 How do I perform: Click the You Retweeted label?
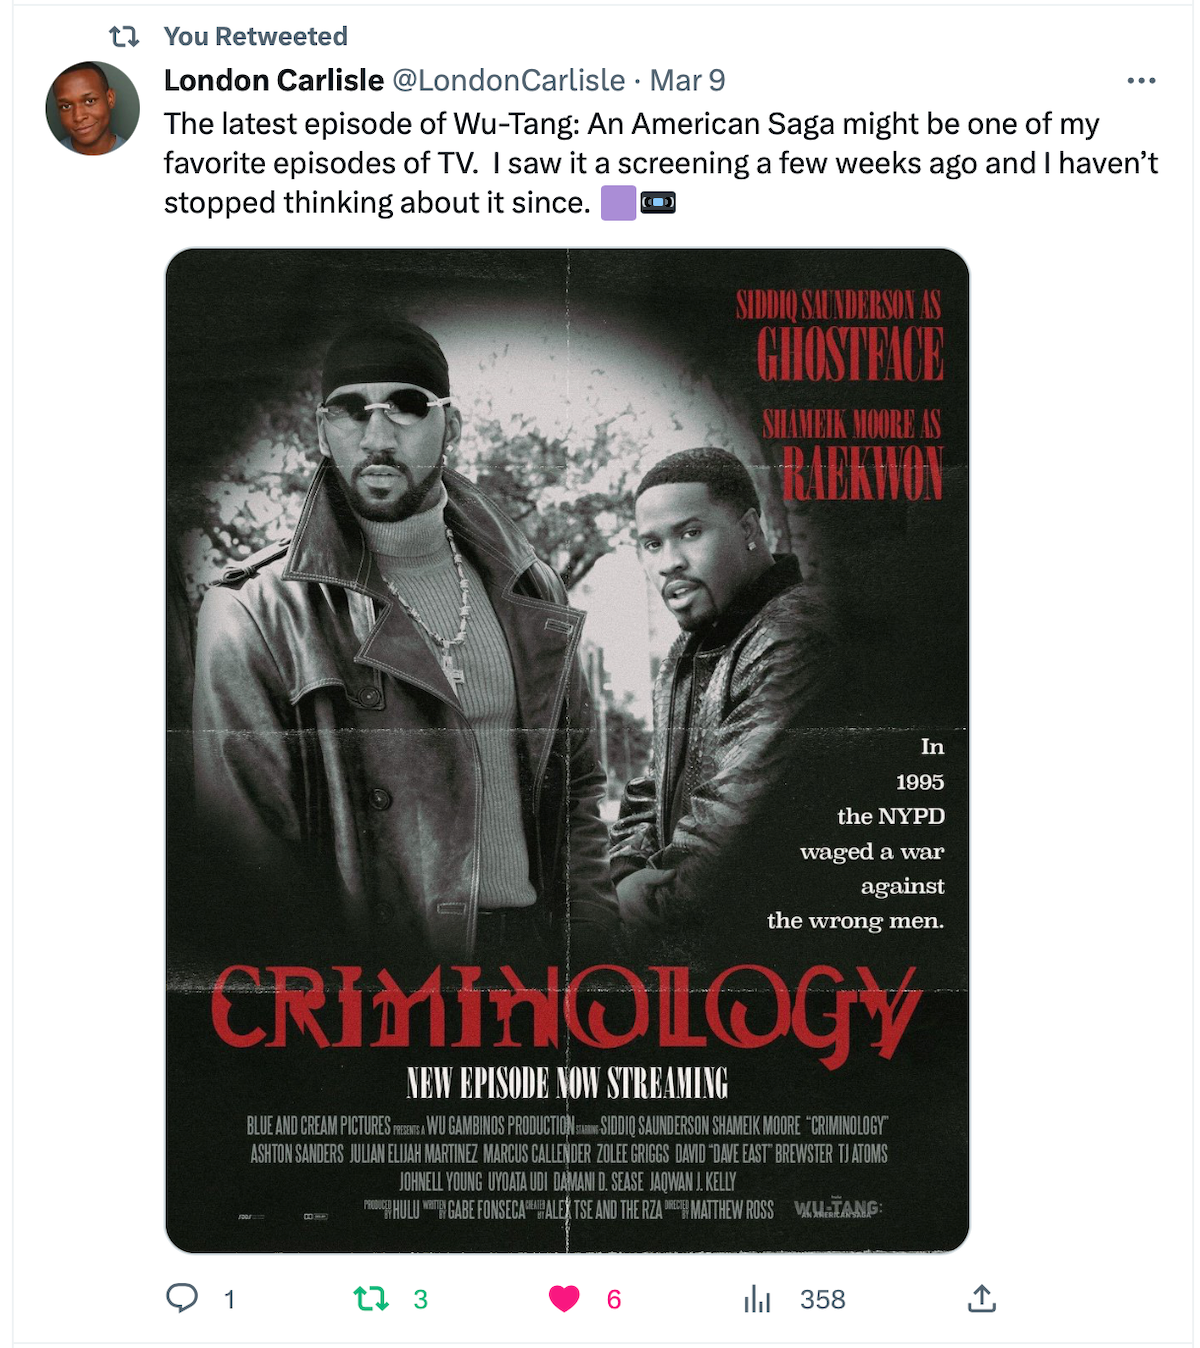256,36
